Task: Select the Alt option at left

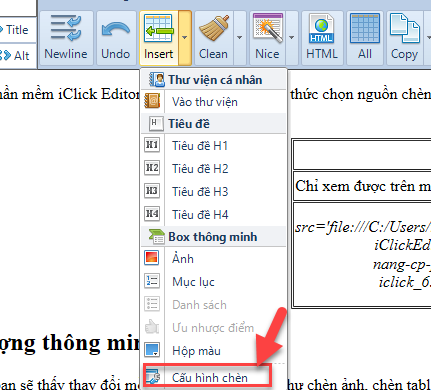Action: 14,55
